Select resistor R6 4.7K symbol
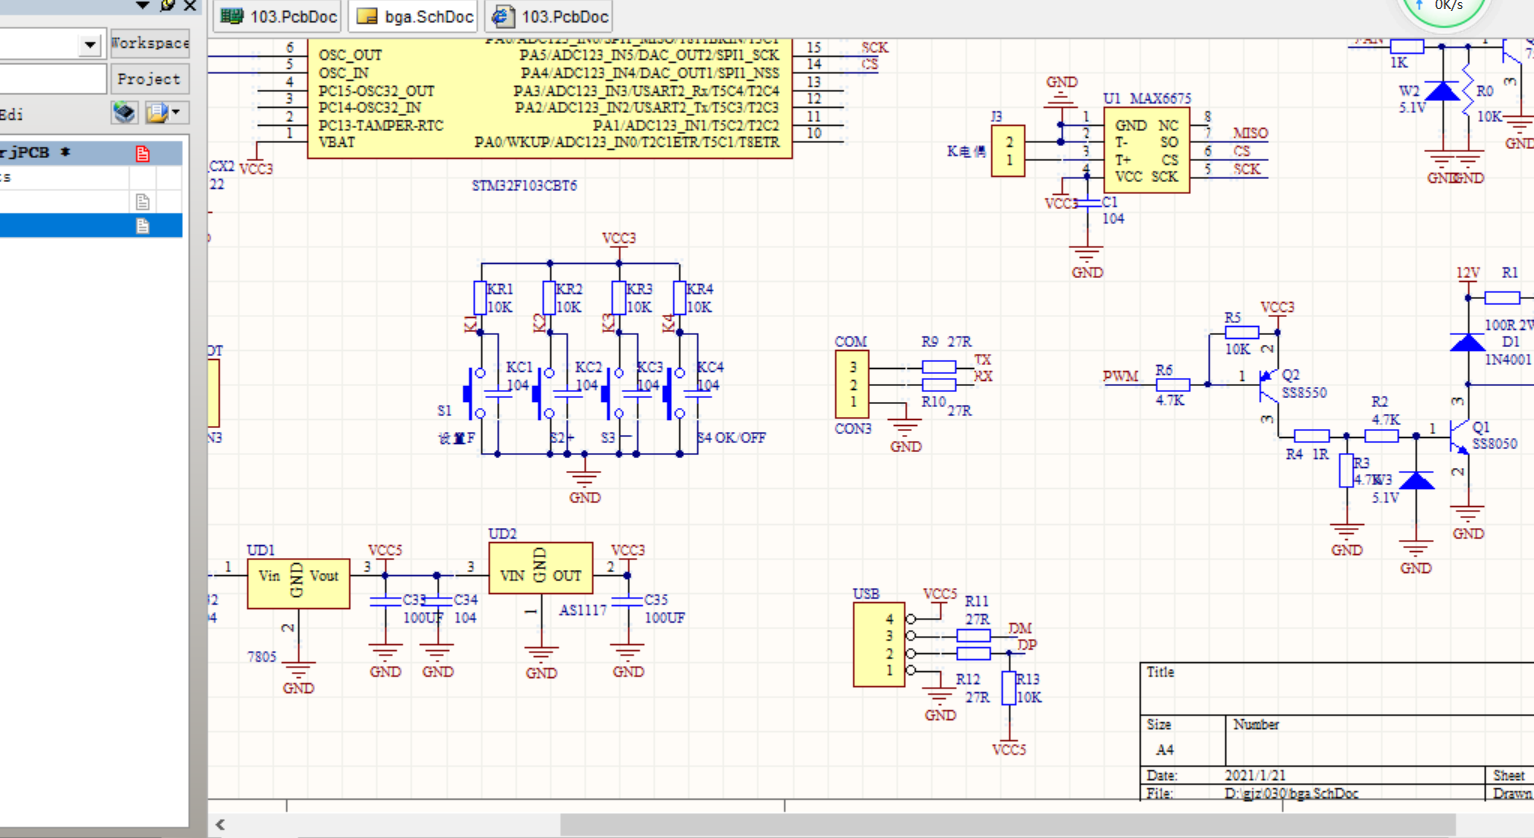 tap(1172, 384)
